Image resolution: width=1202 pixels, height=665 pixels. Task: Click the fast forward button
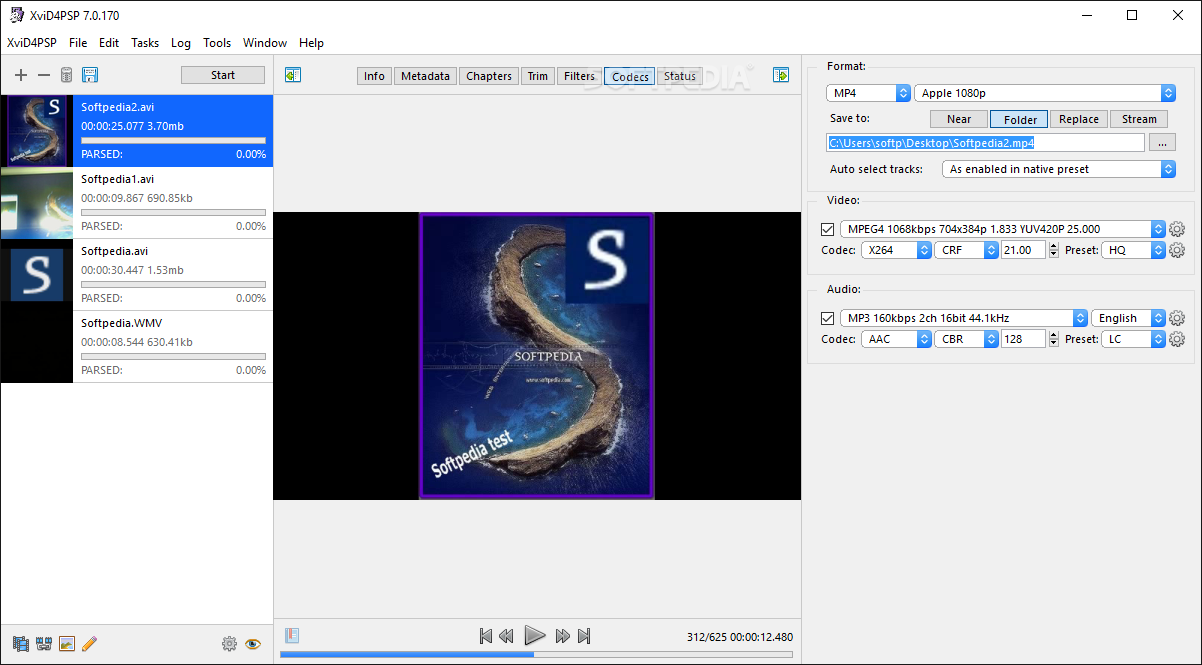coord(563,636)
